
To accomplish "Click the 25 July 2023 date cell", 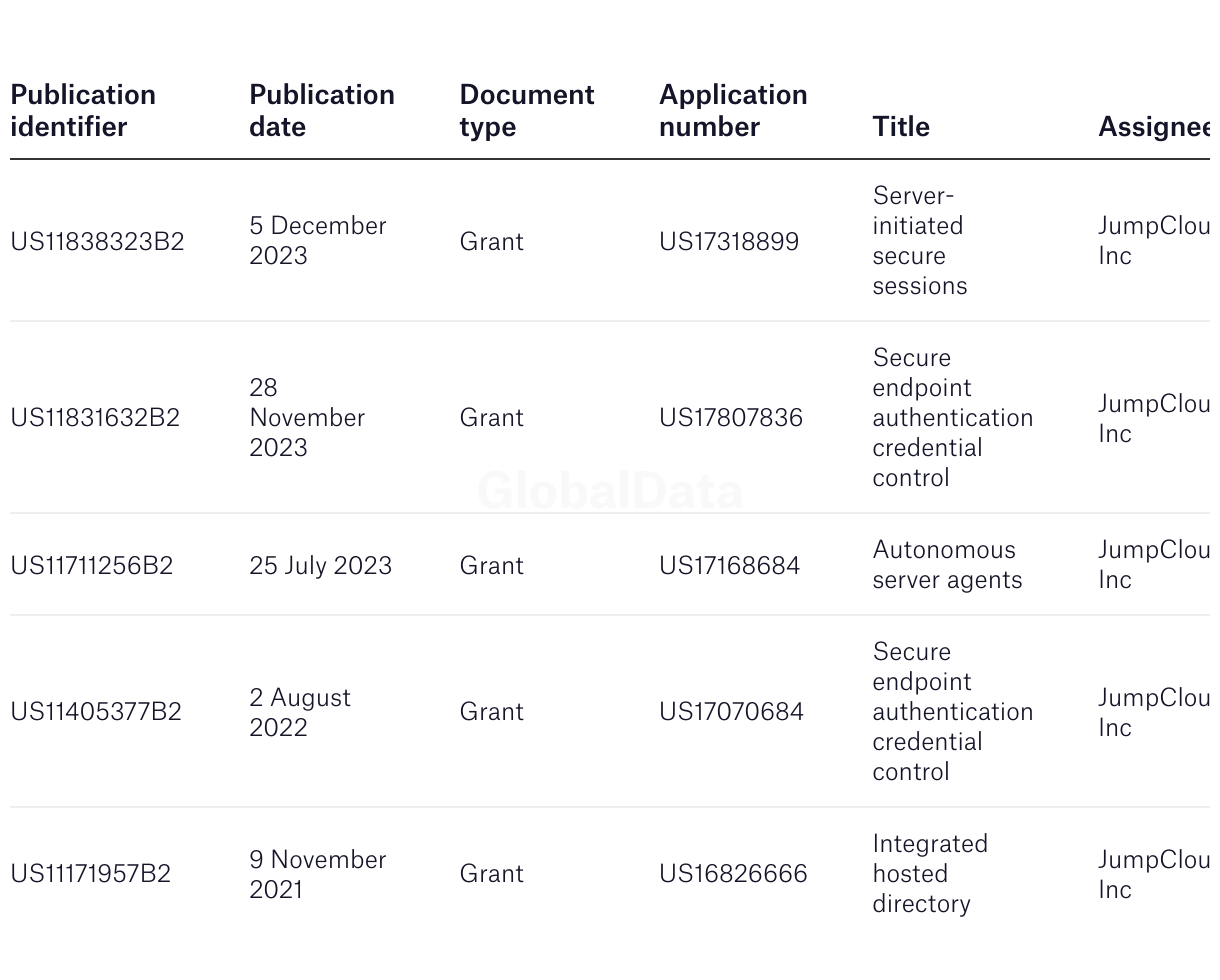I will (x=320, y=566).
